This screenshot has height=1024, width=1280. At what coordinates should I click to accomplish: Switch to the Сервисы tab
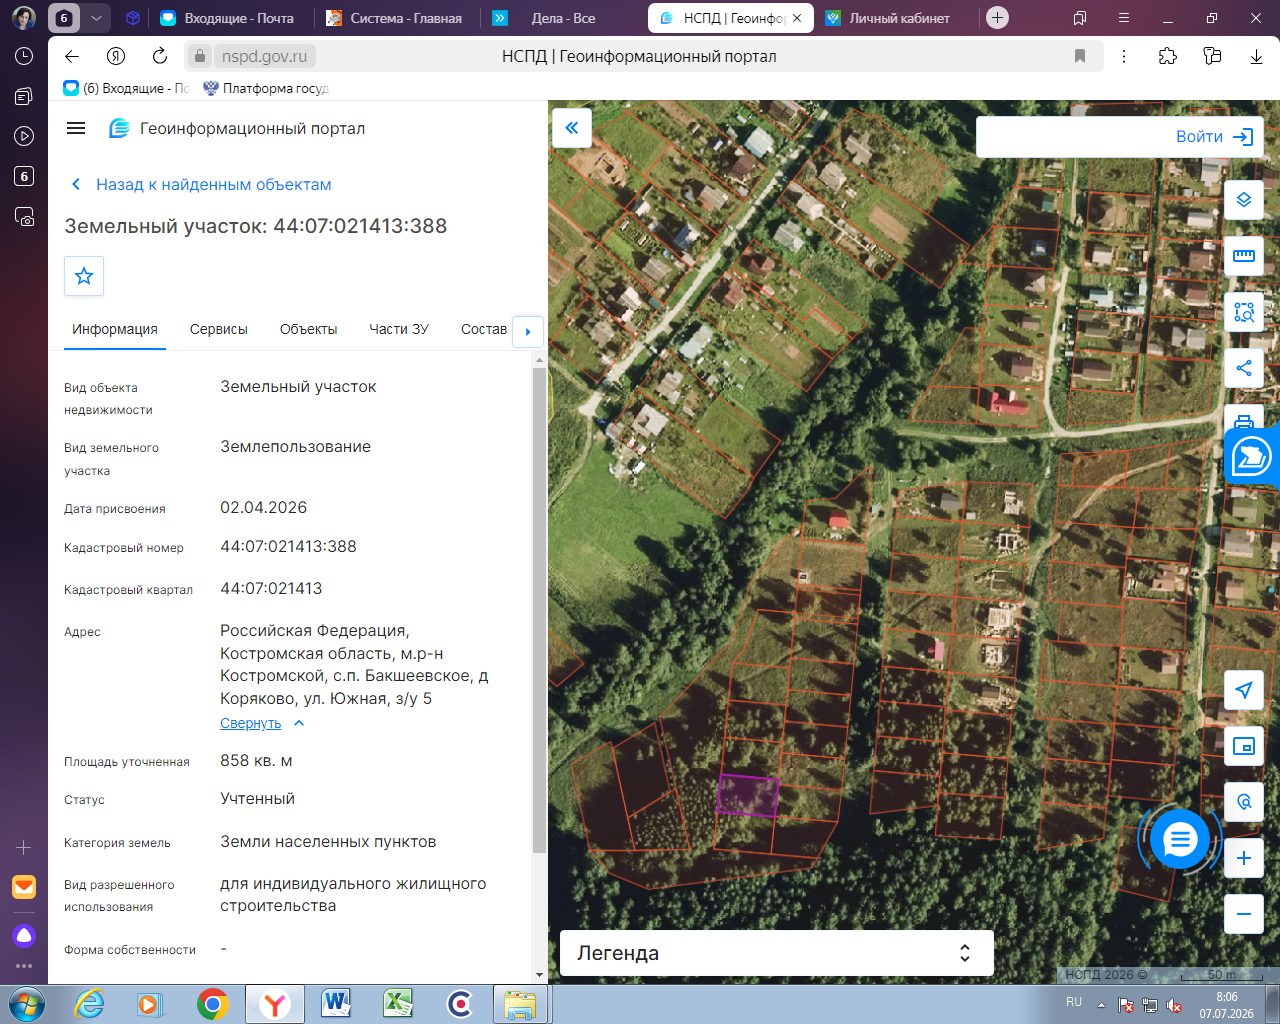coord(219,329)
